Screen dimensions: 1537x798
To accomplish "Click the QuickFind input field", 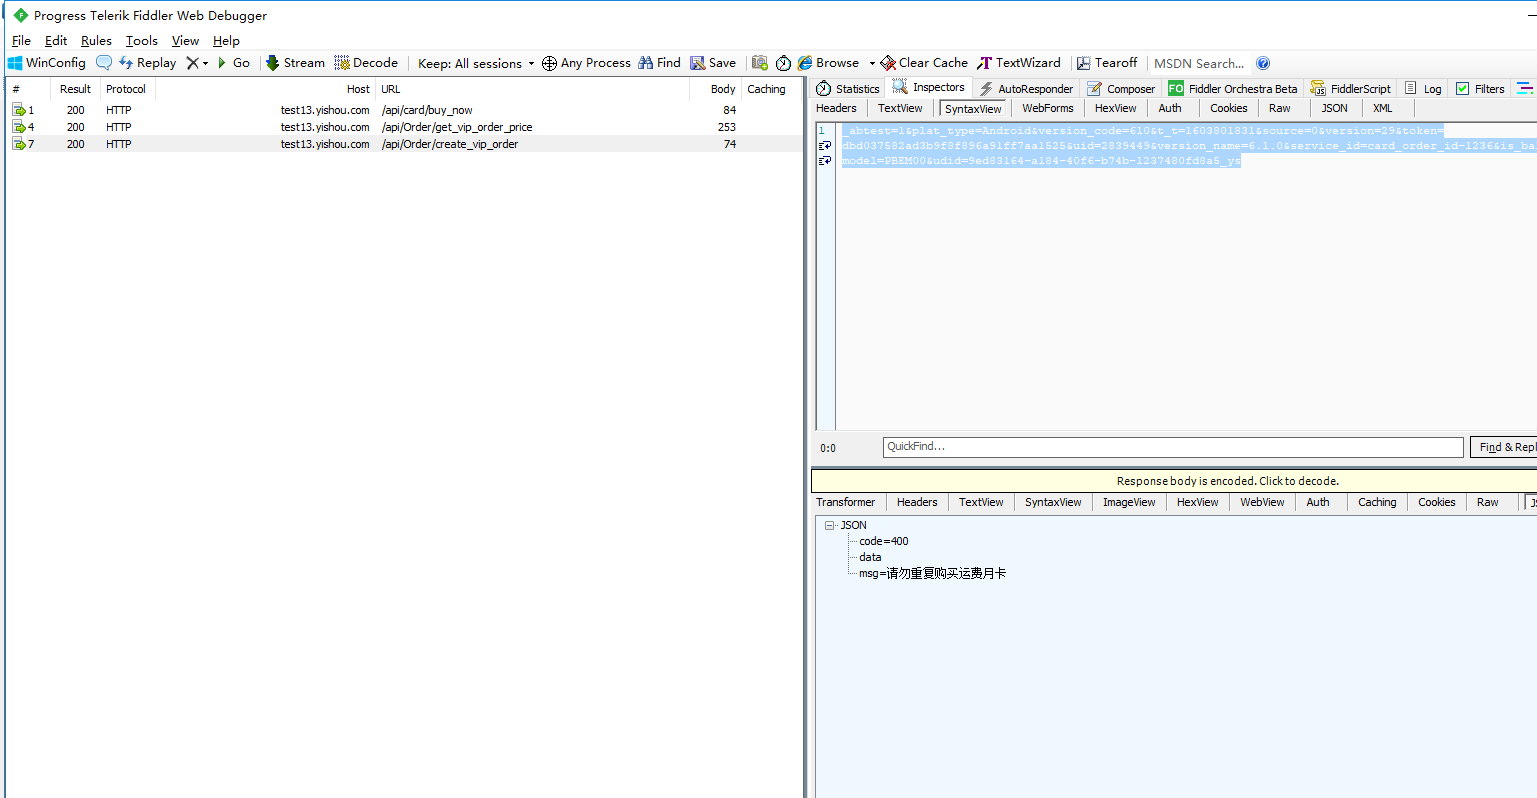I will (1173, 447).
